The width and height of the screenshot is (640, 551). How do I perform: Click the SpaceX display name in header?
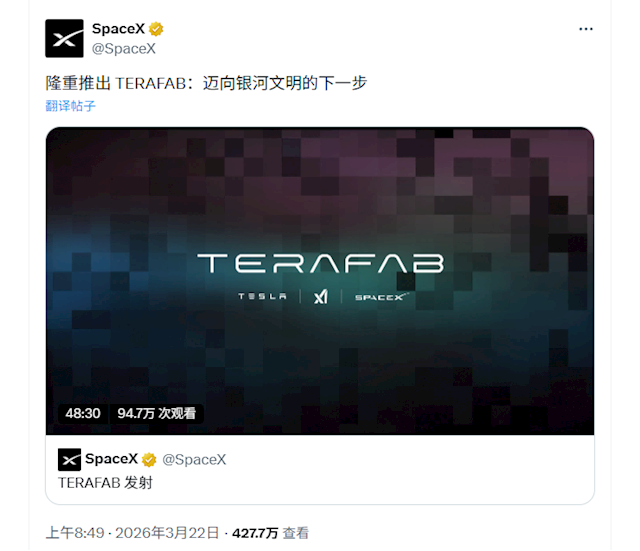pyautogui.click(x=118, y=29)
